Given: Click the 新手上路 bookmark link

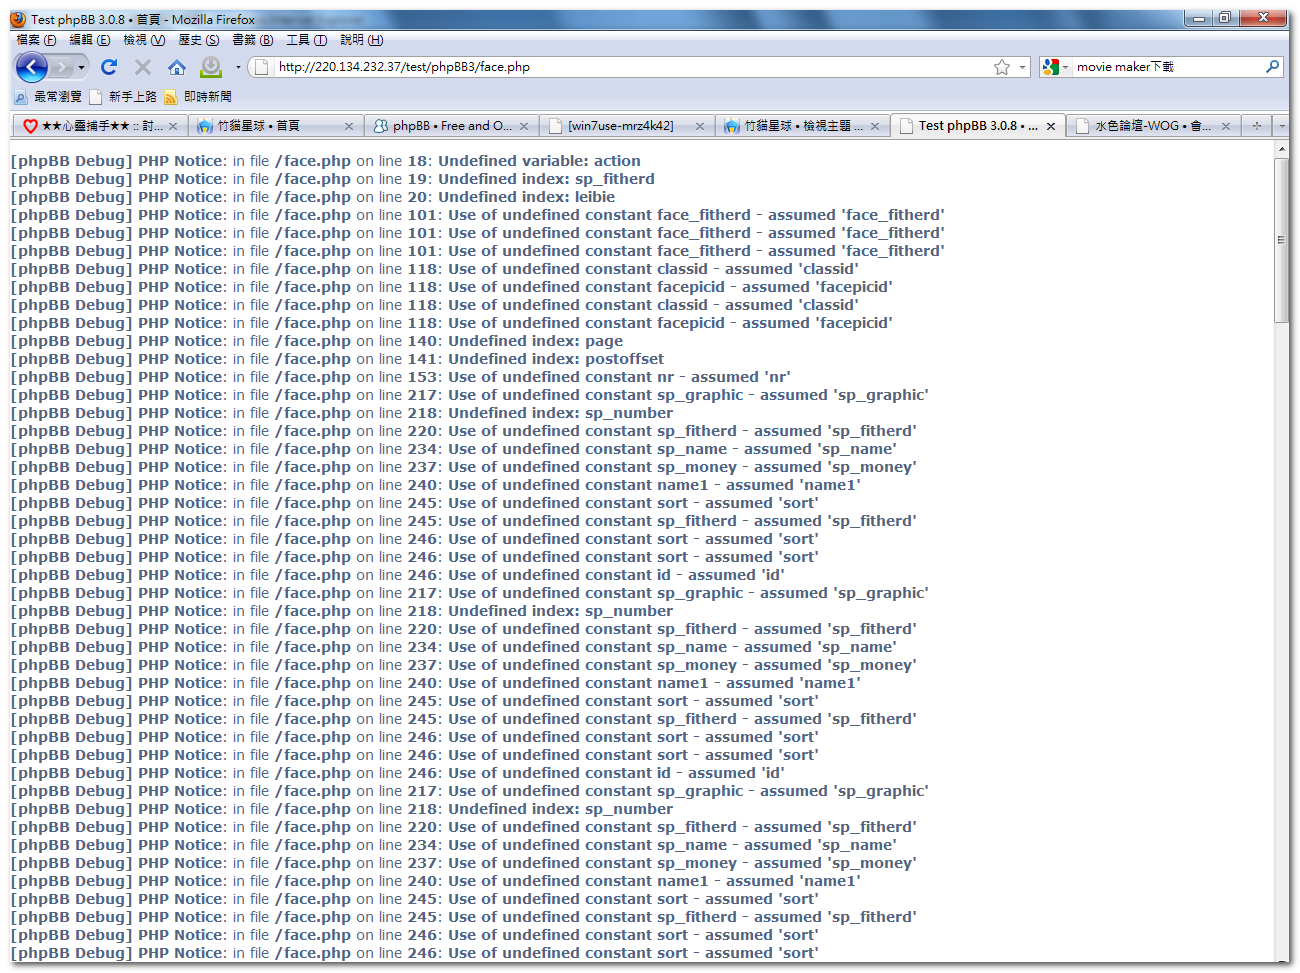Looking at the screenshot, I should (x=123, y=97).
